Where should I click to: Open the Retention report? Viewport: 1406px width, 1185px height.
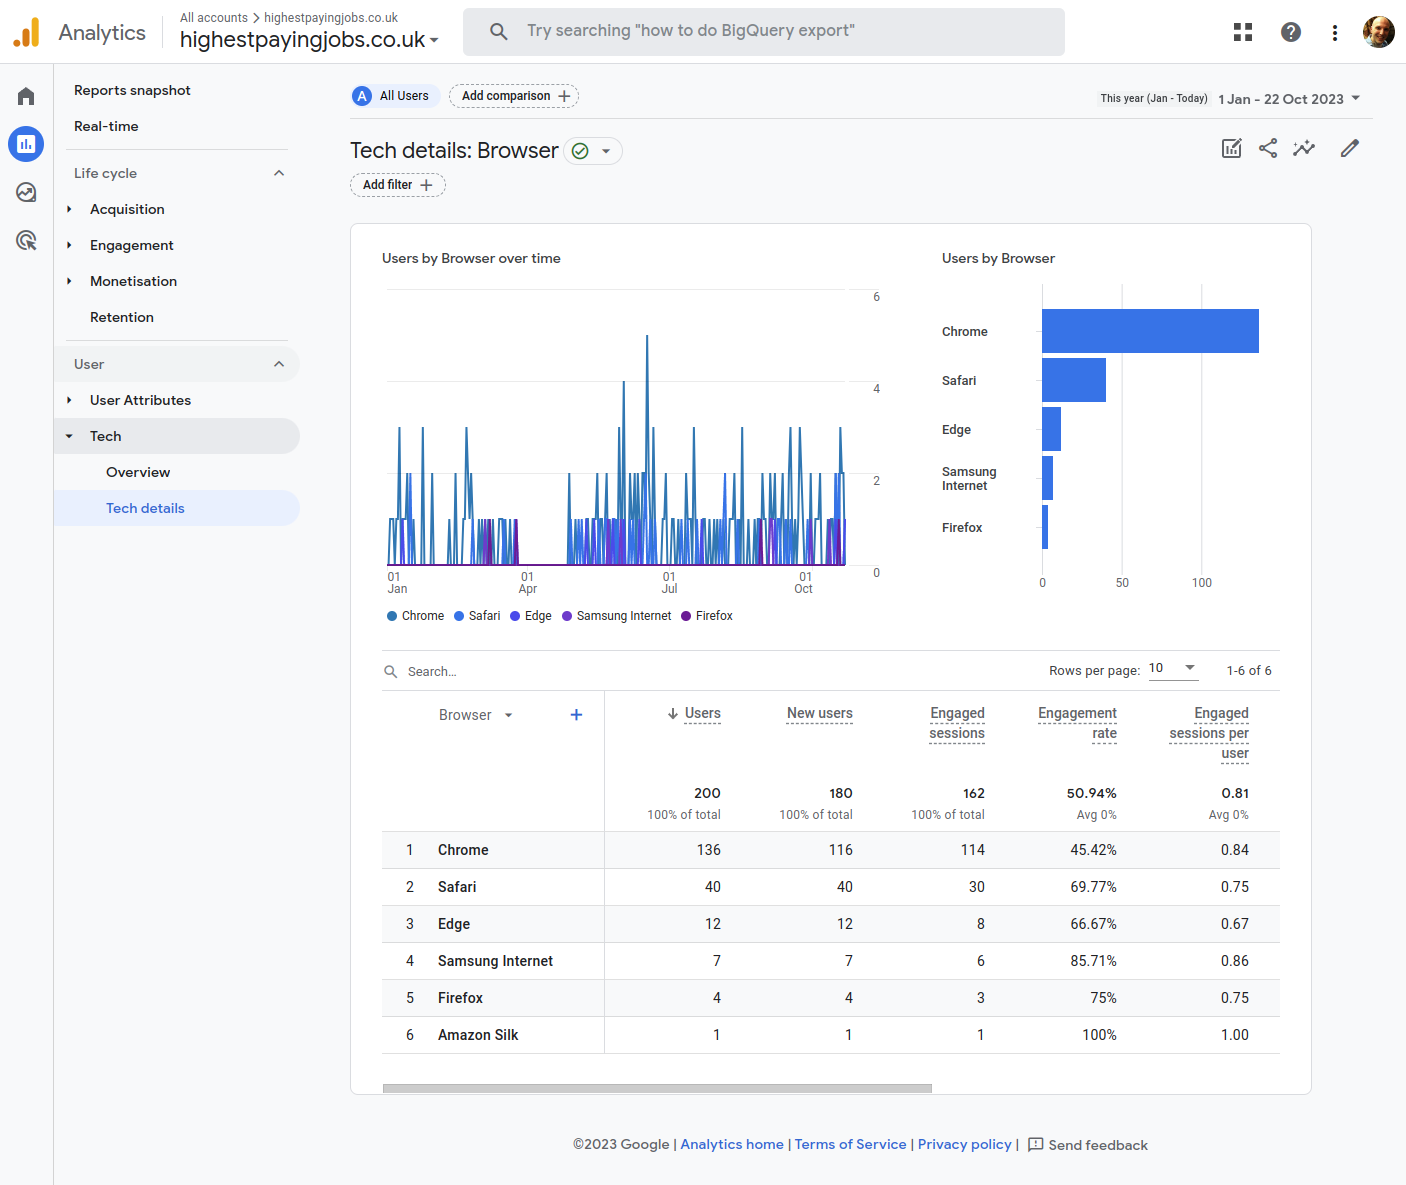coord(122,317)
